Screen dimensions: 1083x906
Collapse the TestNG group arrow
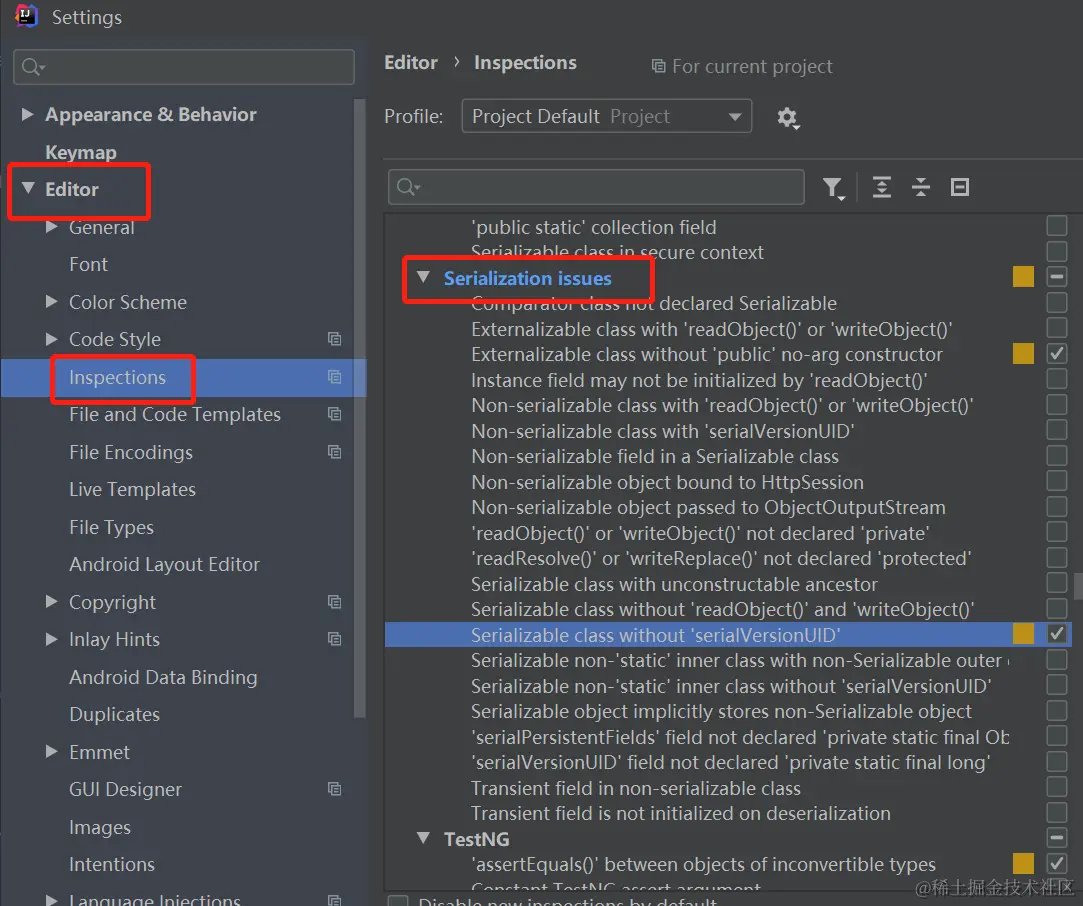tap(423, 838)
